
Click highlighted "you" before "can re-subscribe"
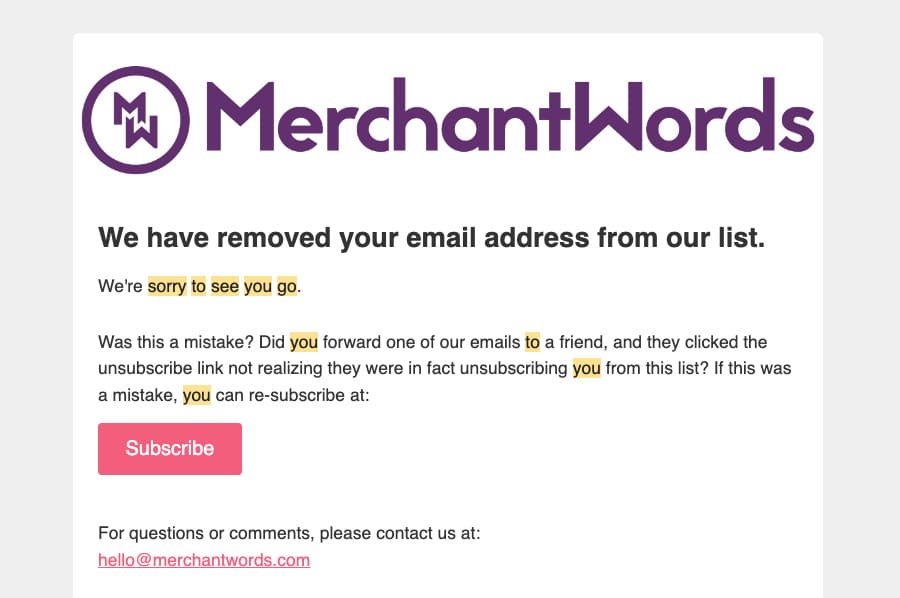pyautogui.click(x=197, y=395)
